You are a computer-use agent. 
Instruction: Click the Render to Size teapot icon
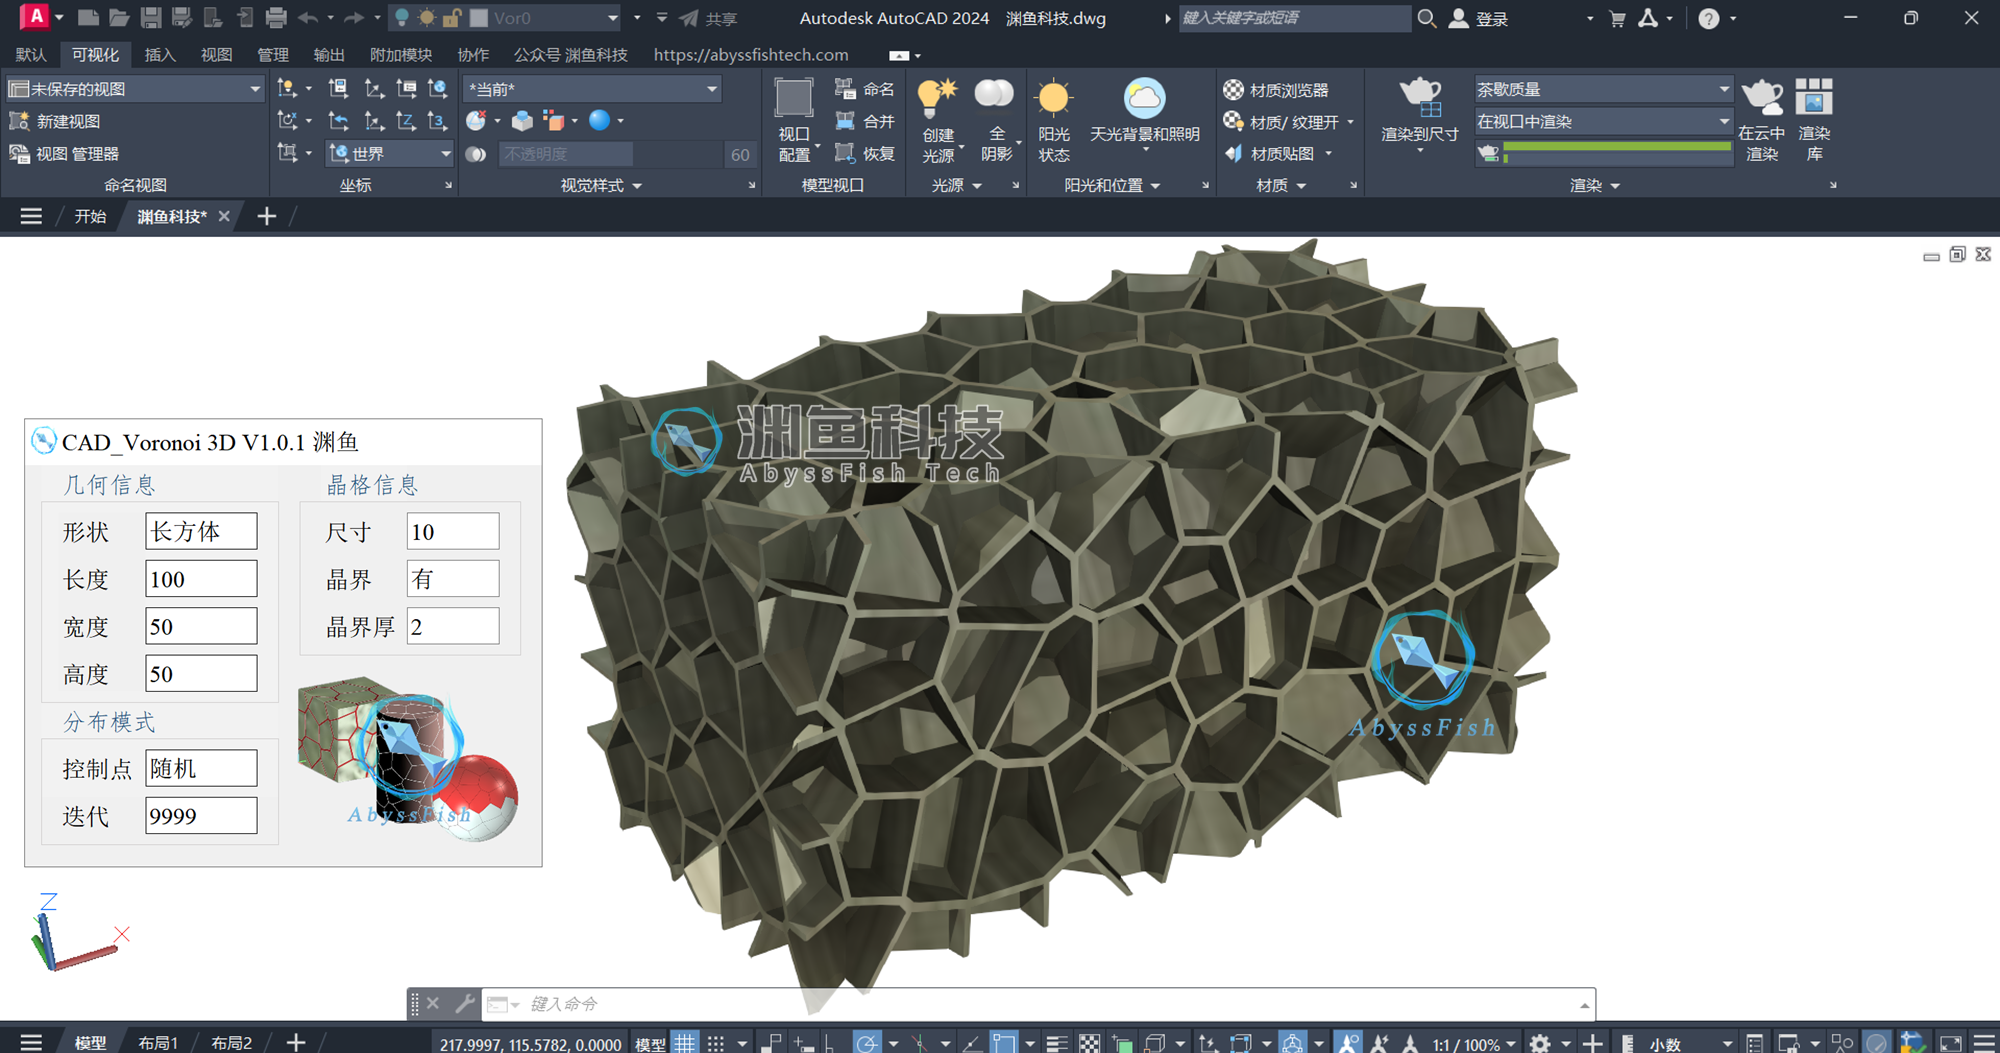[1420, 98]
